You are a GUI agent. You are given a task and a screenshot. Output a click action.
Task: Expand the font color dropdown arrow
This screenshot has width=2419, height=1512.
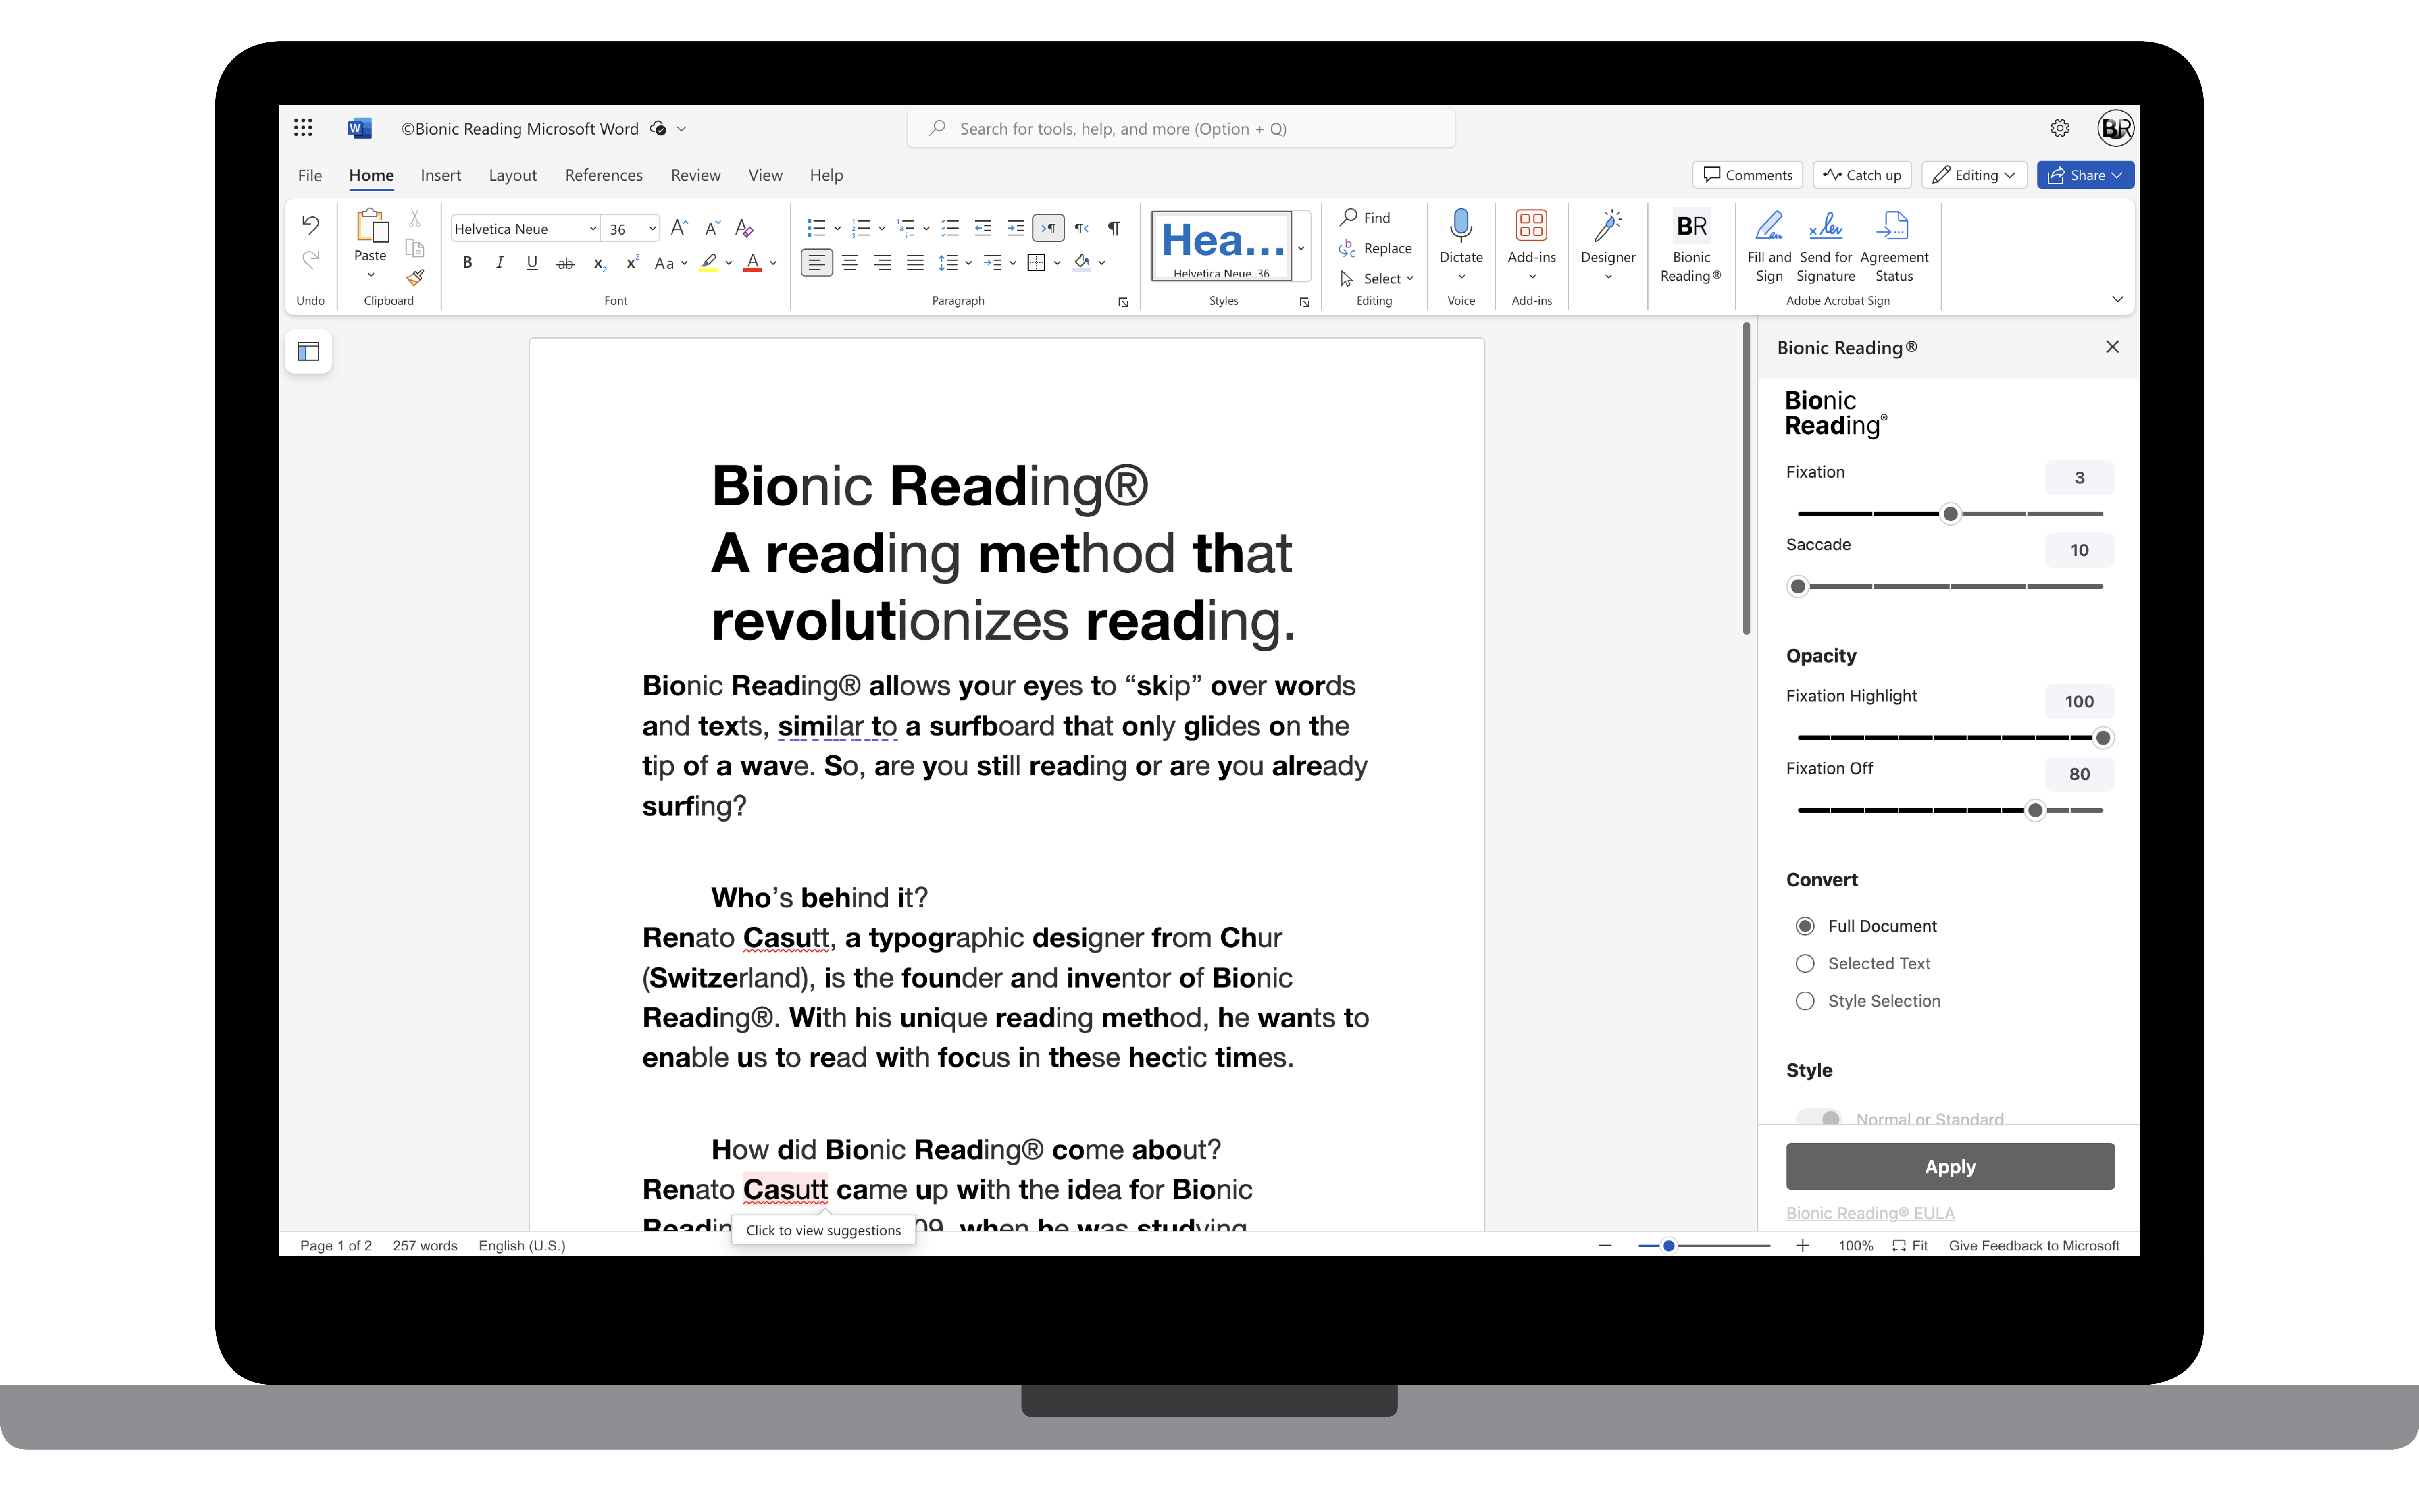coord(773,263)
